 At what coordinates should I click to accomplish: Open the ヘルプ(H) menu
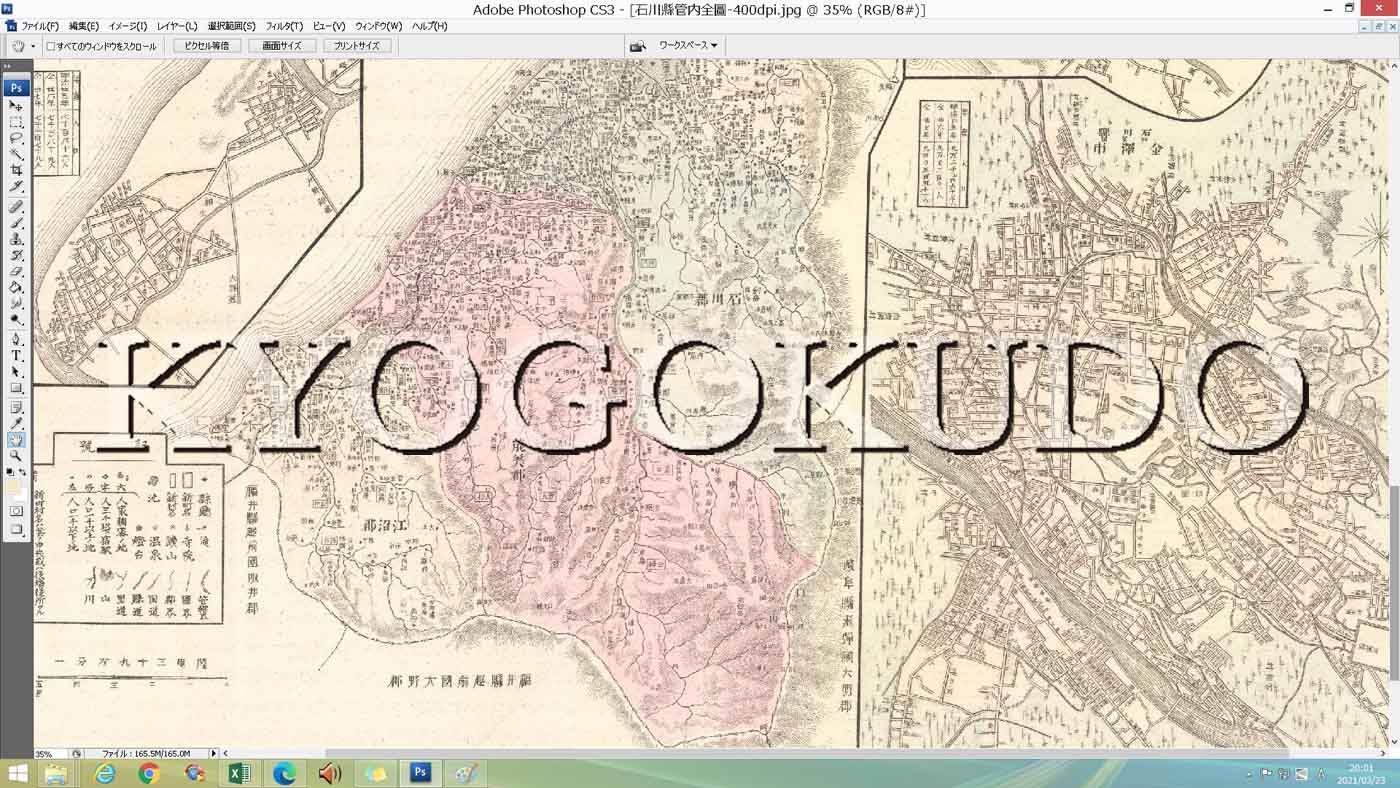click(430, 26)
